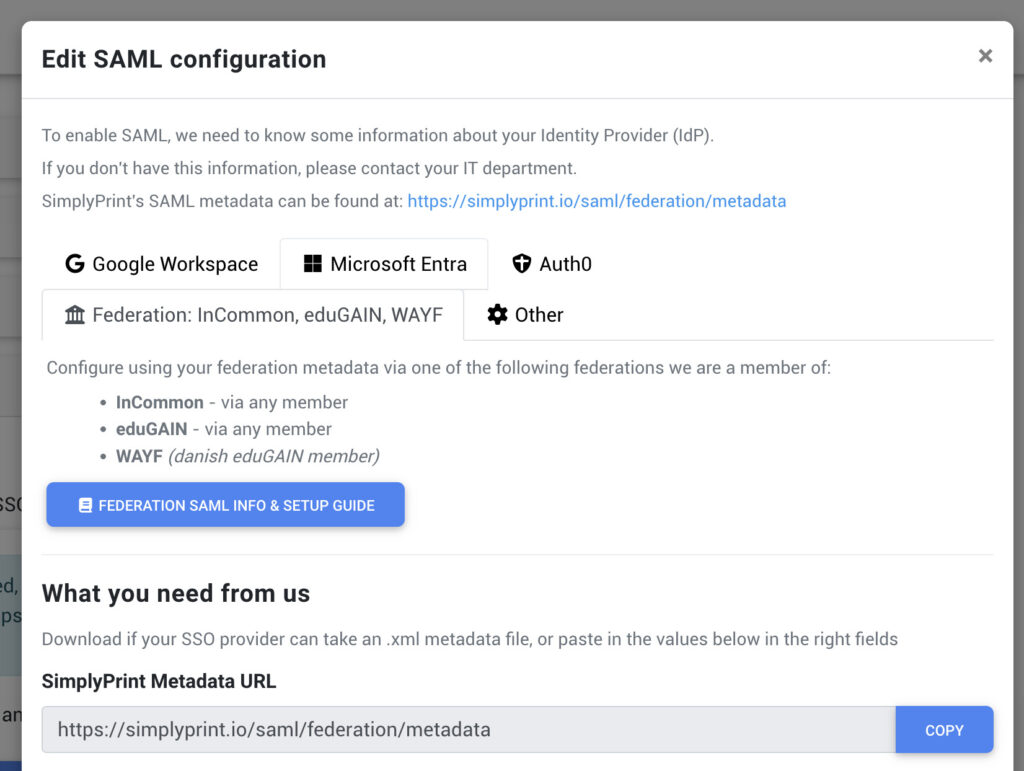Screen dimensions: 1024x771
Task: Click inside the SimplyPrint Metadata URL field
Action: tap(468, 730)
